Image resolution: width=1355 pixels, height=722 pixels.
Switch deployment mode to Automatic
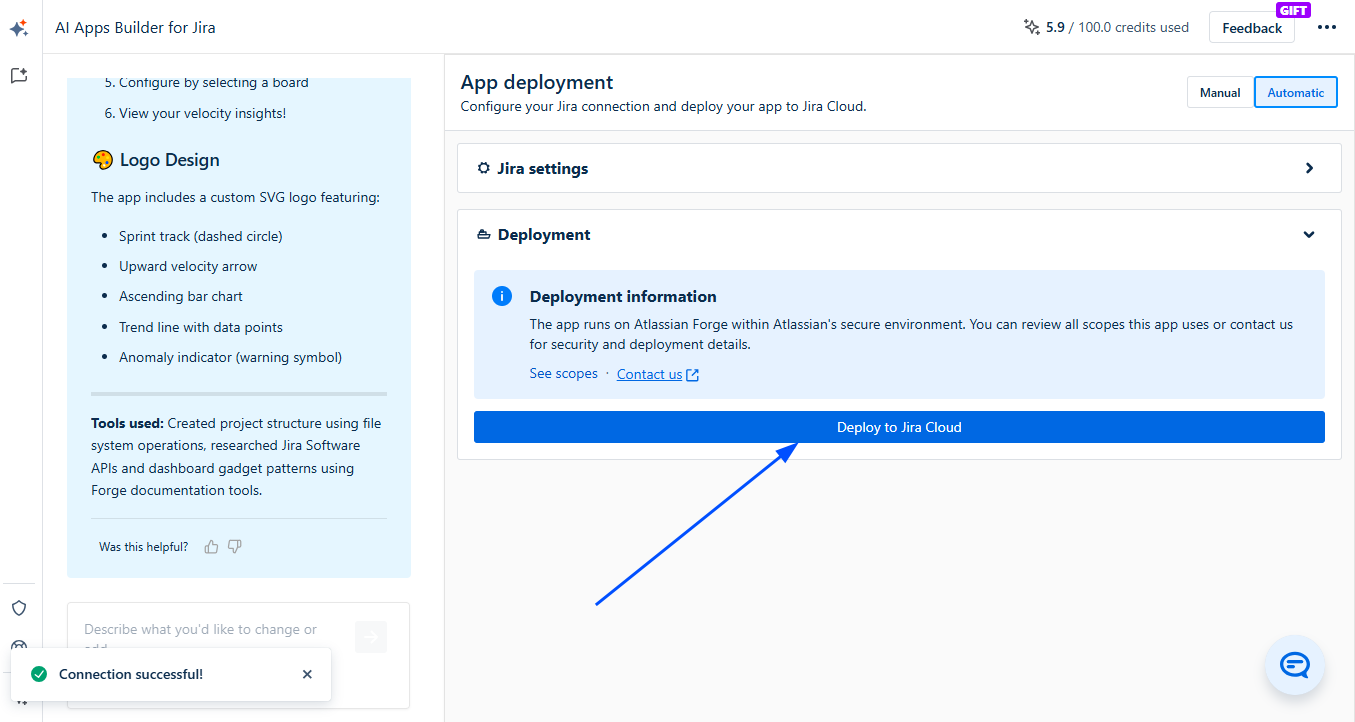[x=1295, y=93]
